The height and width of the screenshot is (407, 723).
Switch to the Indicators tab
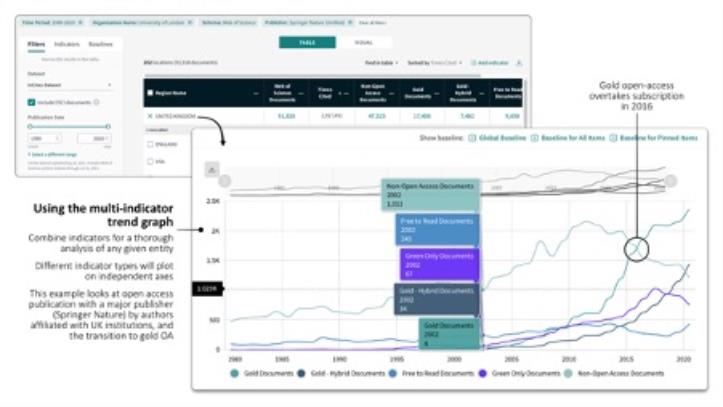(x=67, y=44)
